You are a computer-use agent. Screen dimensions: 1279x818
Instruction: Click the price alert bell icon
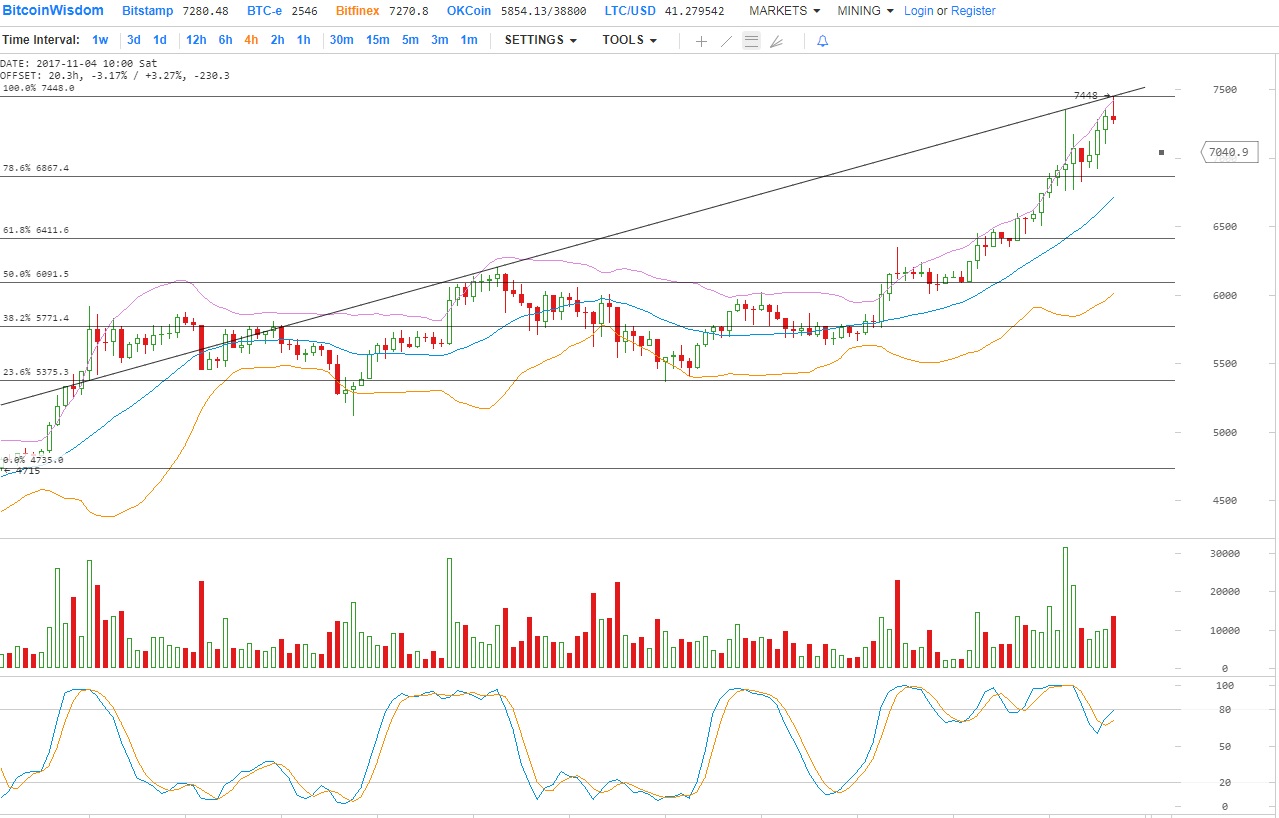coord(823,41)
